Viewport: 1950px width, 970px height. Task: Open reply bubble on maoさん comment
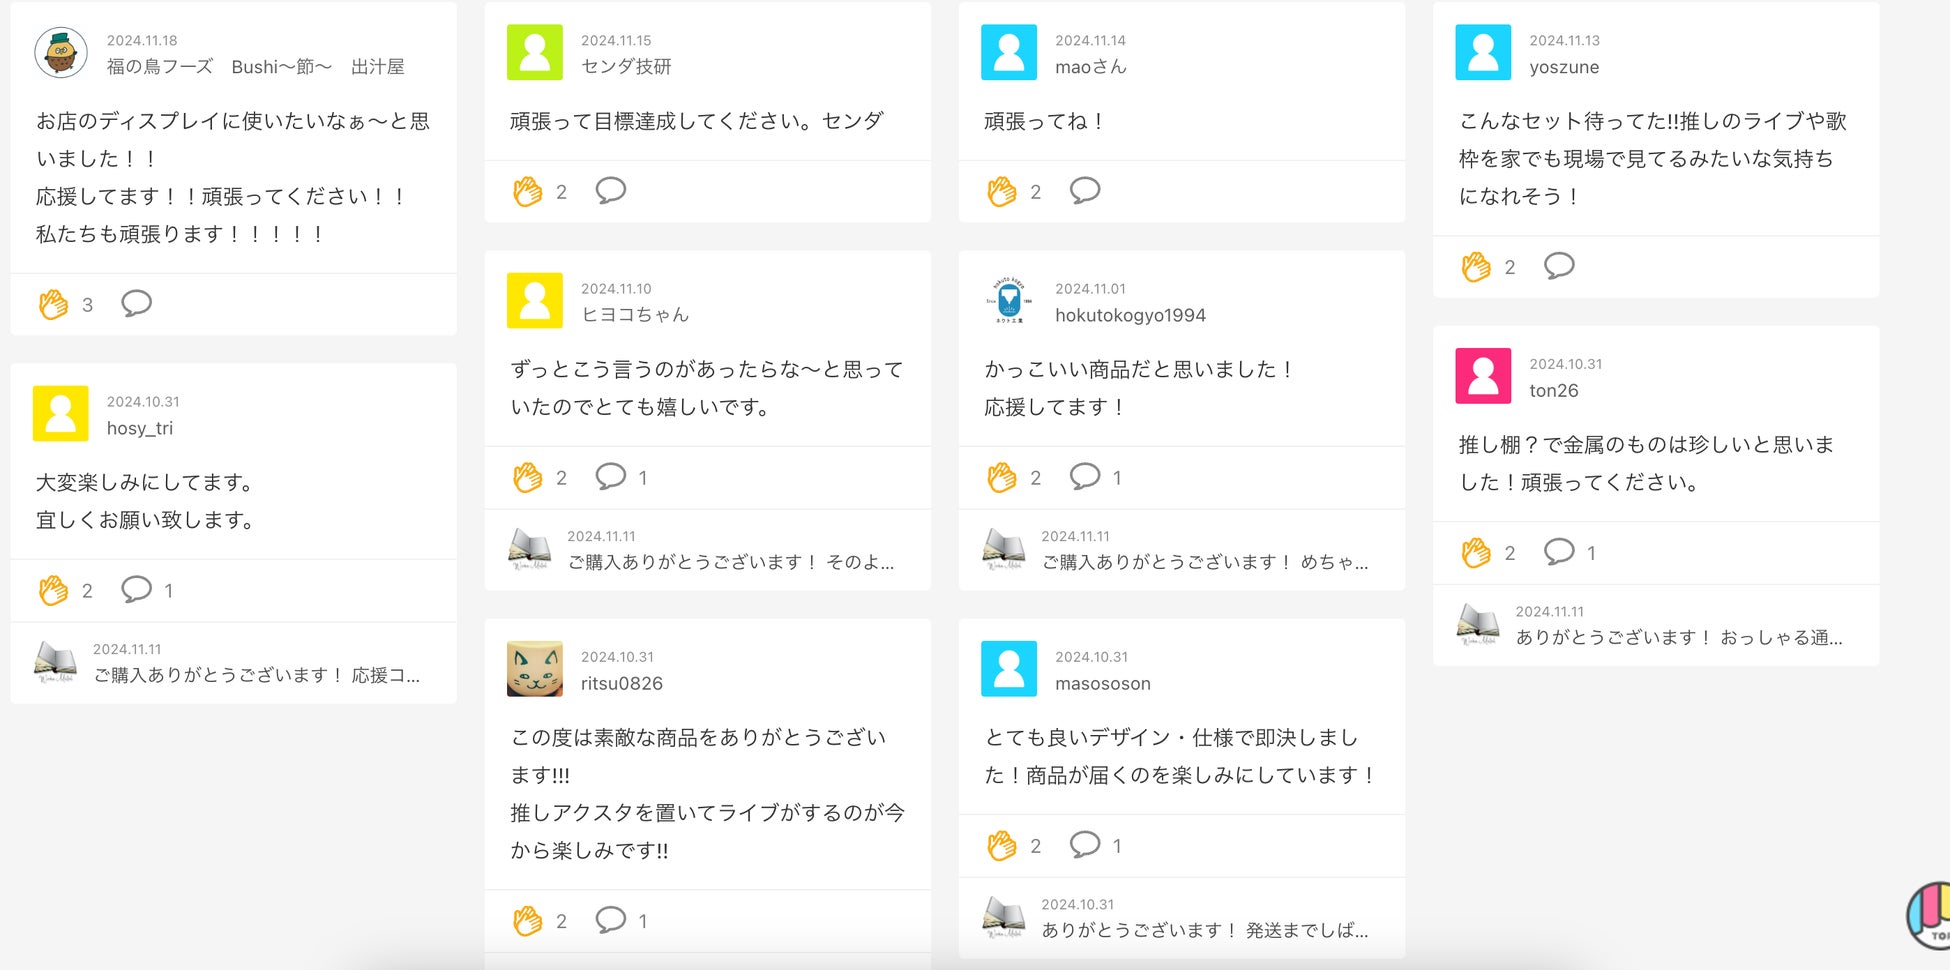[1084, 190]
